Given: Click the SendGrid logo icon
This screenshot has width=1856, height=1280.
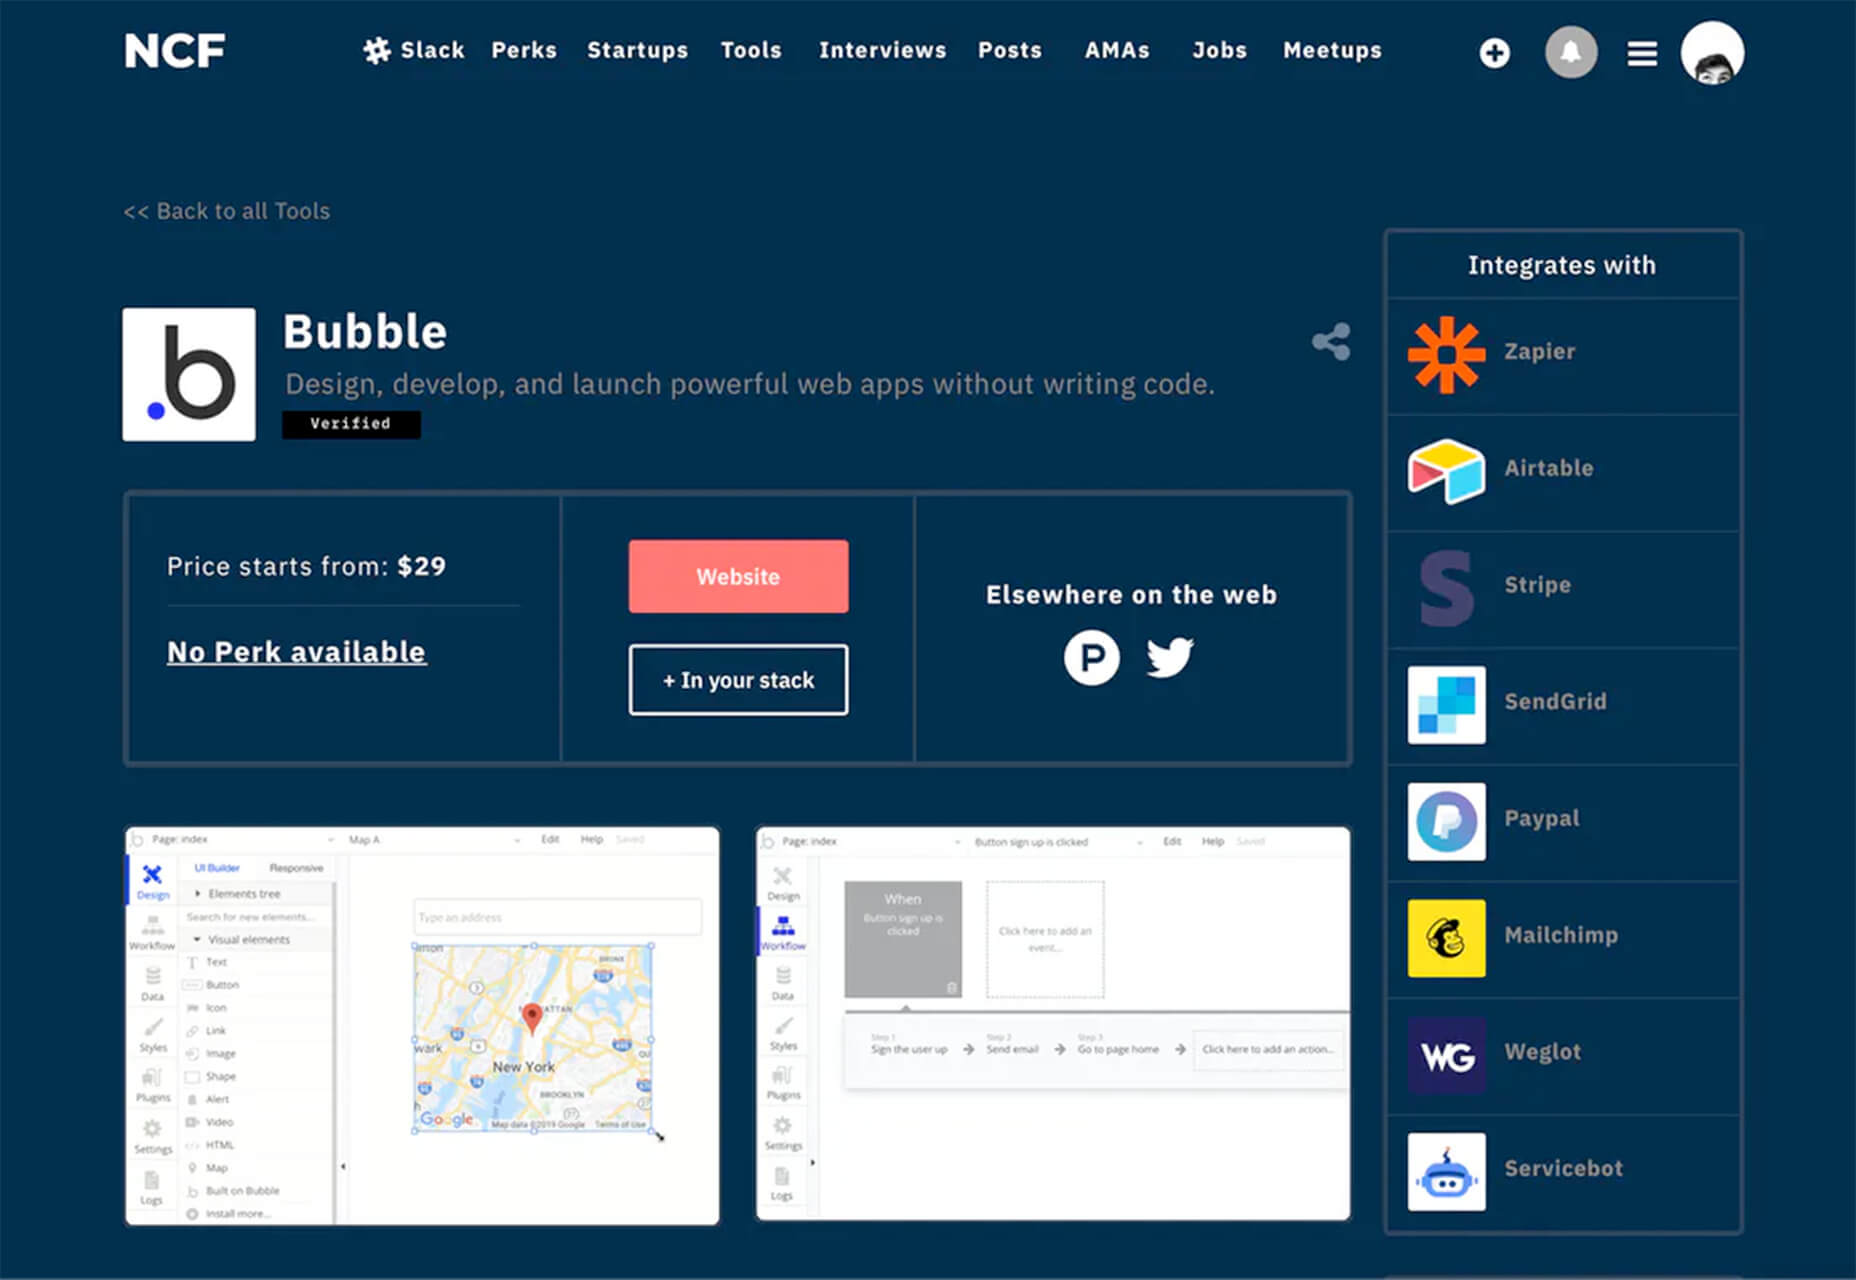Looking at the screenshot, I should [1446, 704].
